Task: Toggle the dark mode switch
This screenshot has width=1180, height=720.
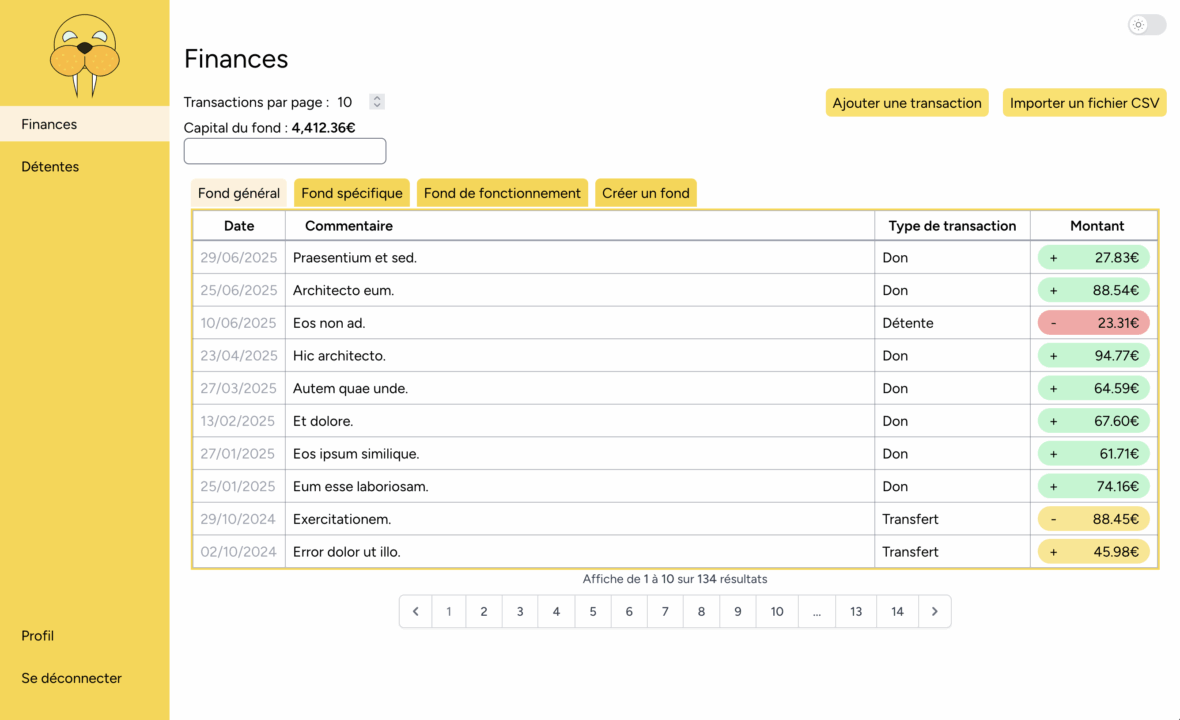Action: (1146, 25)
